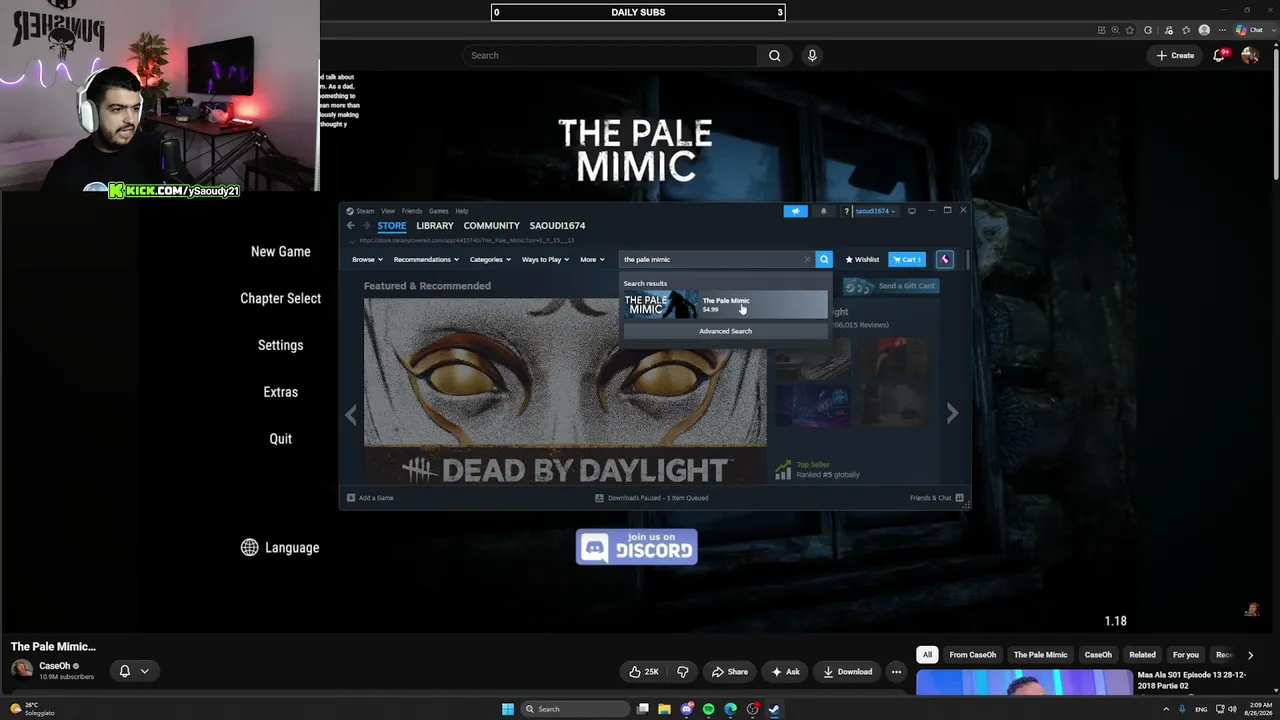1280x720 pixels.
Task: Click Dead by Daylight featured banner
Action: 565,391
